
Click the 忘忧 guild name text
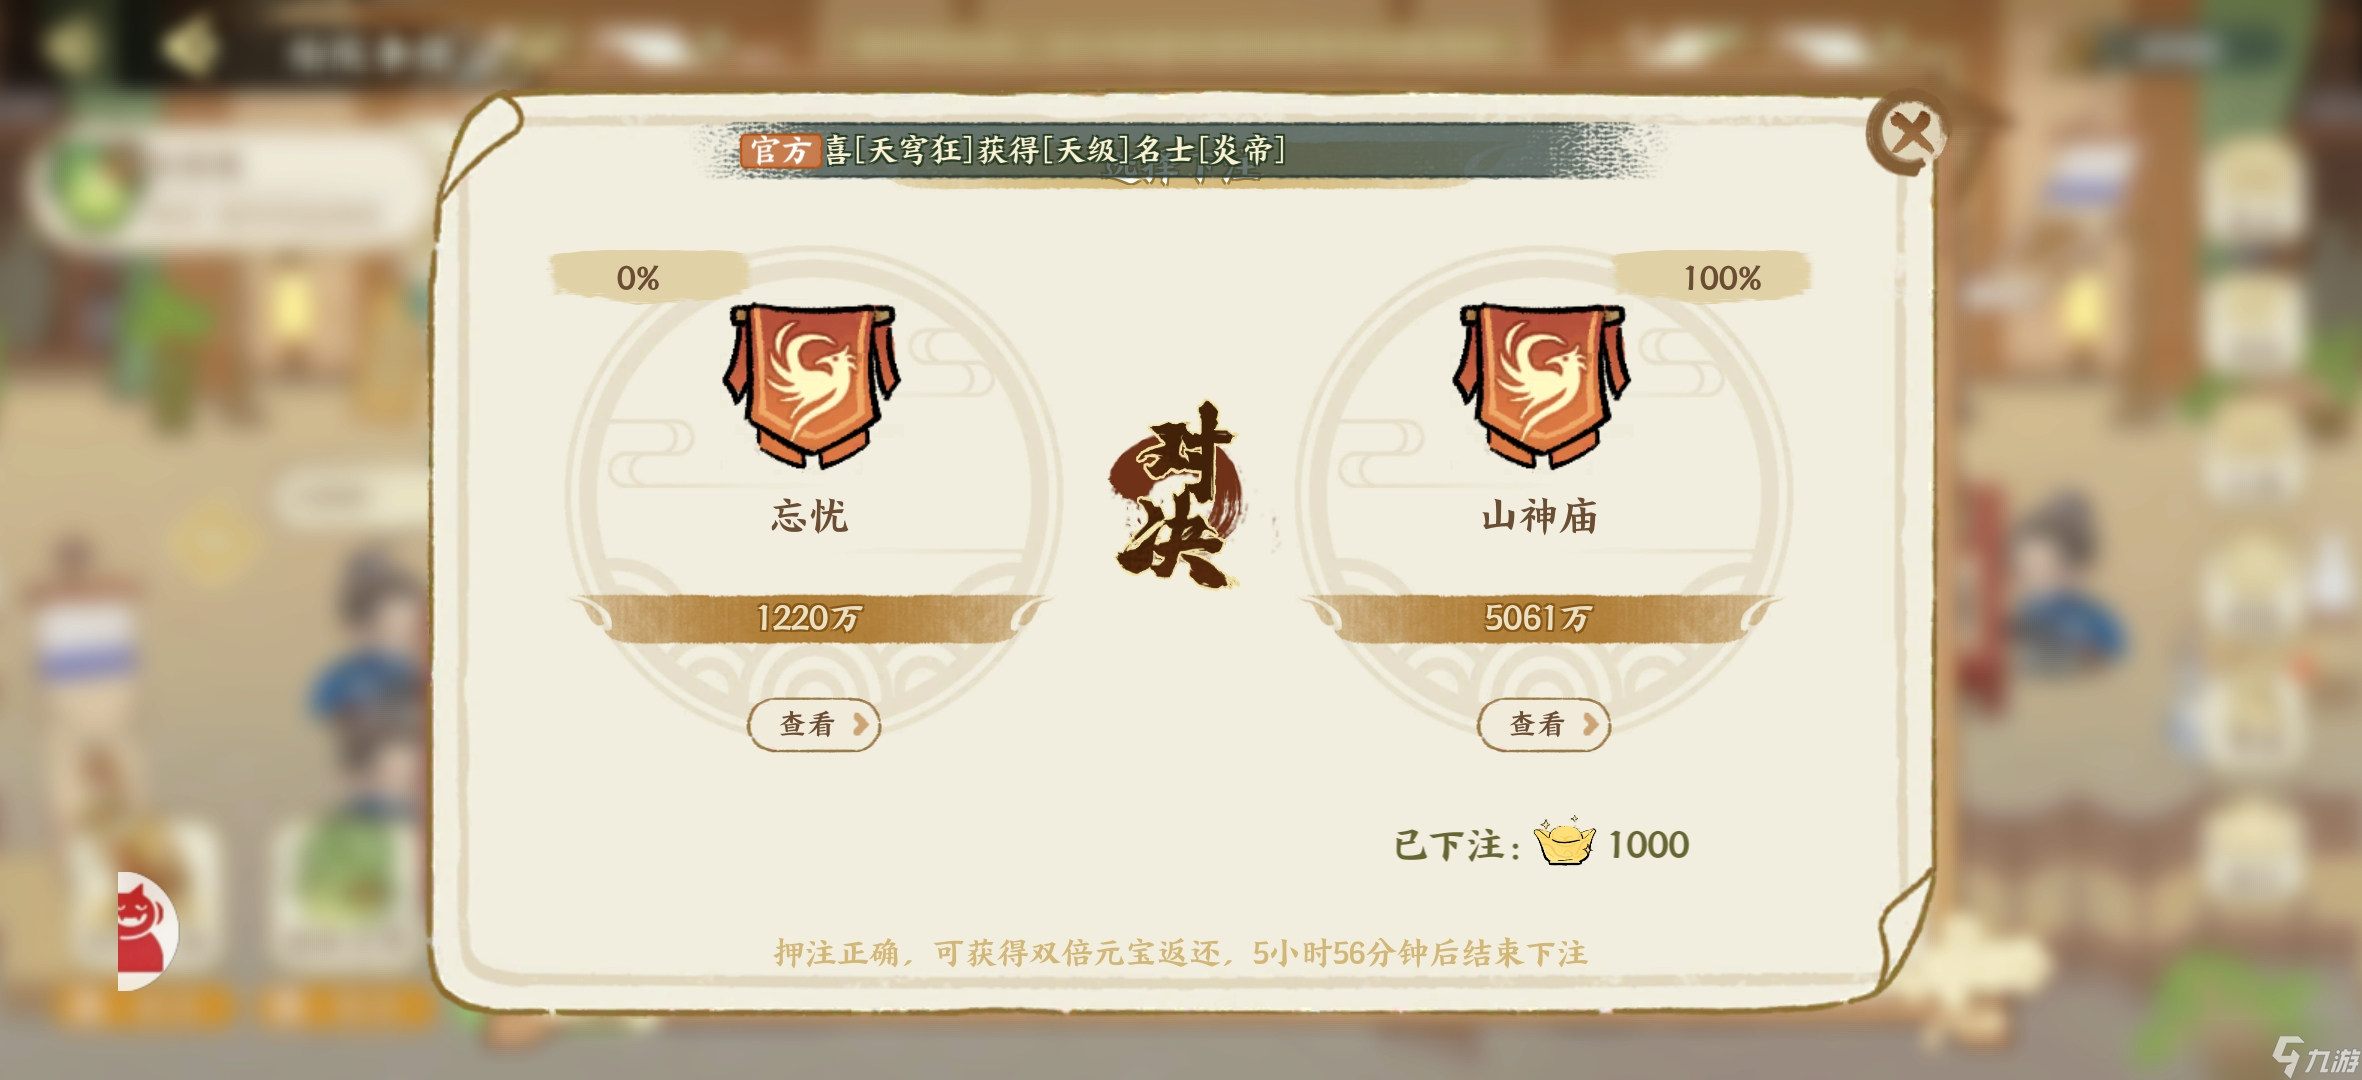810,517
